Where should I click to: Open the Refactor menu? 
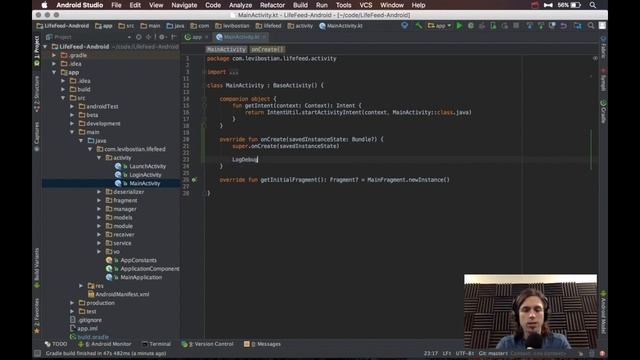pos(272,5)
